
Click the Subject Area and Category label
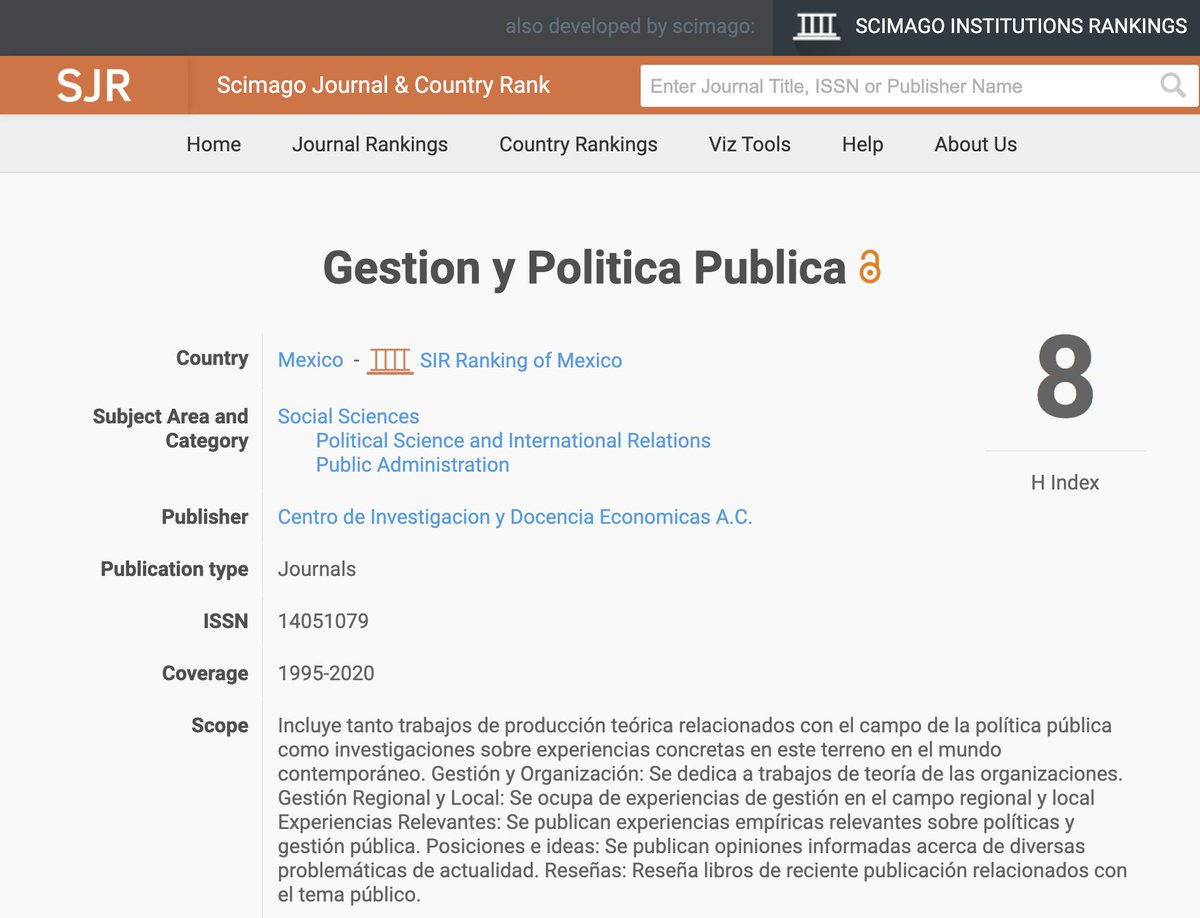coord(170,428)
